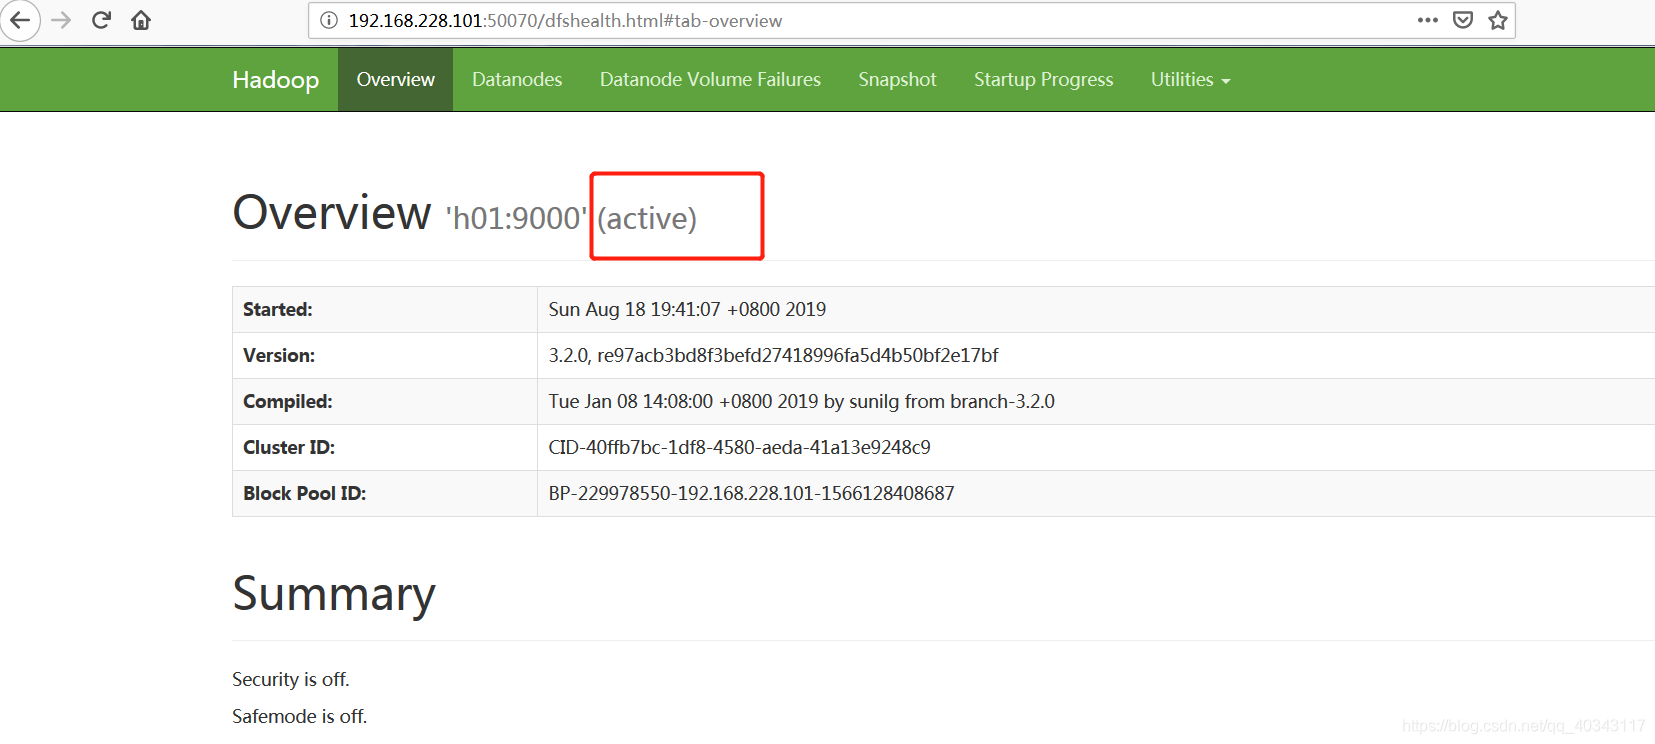Image resolution: width=1655 pixels, height=744 pixels.
Task: Open the browser home page icon
Action: click(141, 20)
